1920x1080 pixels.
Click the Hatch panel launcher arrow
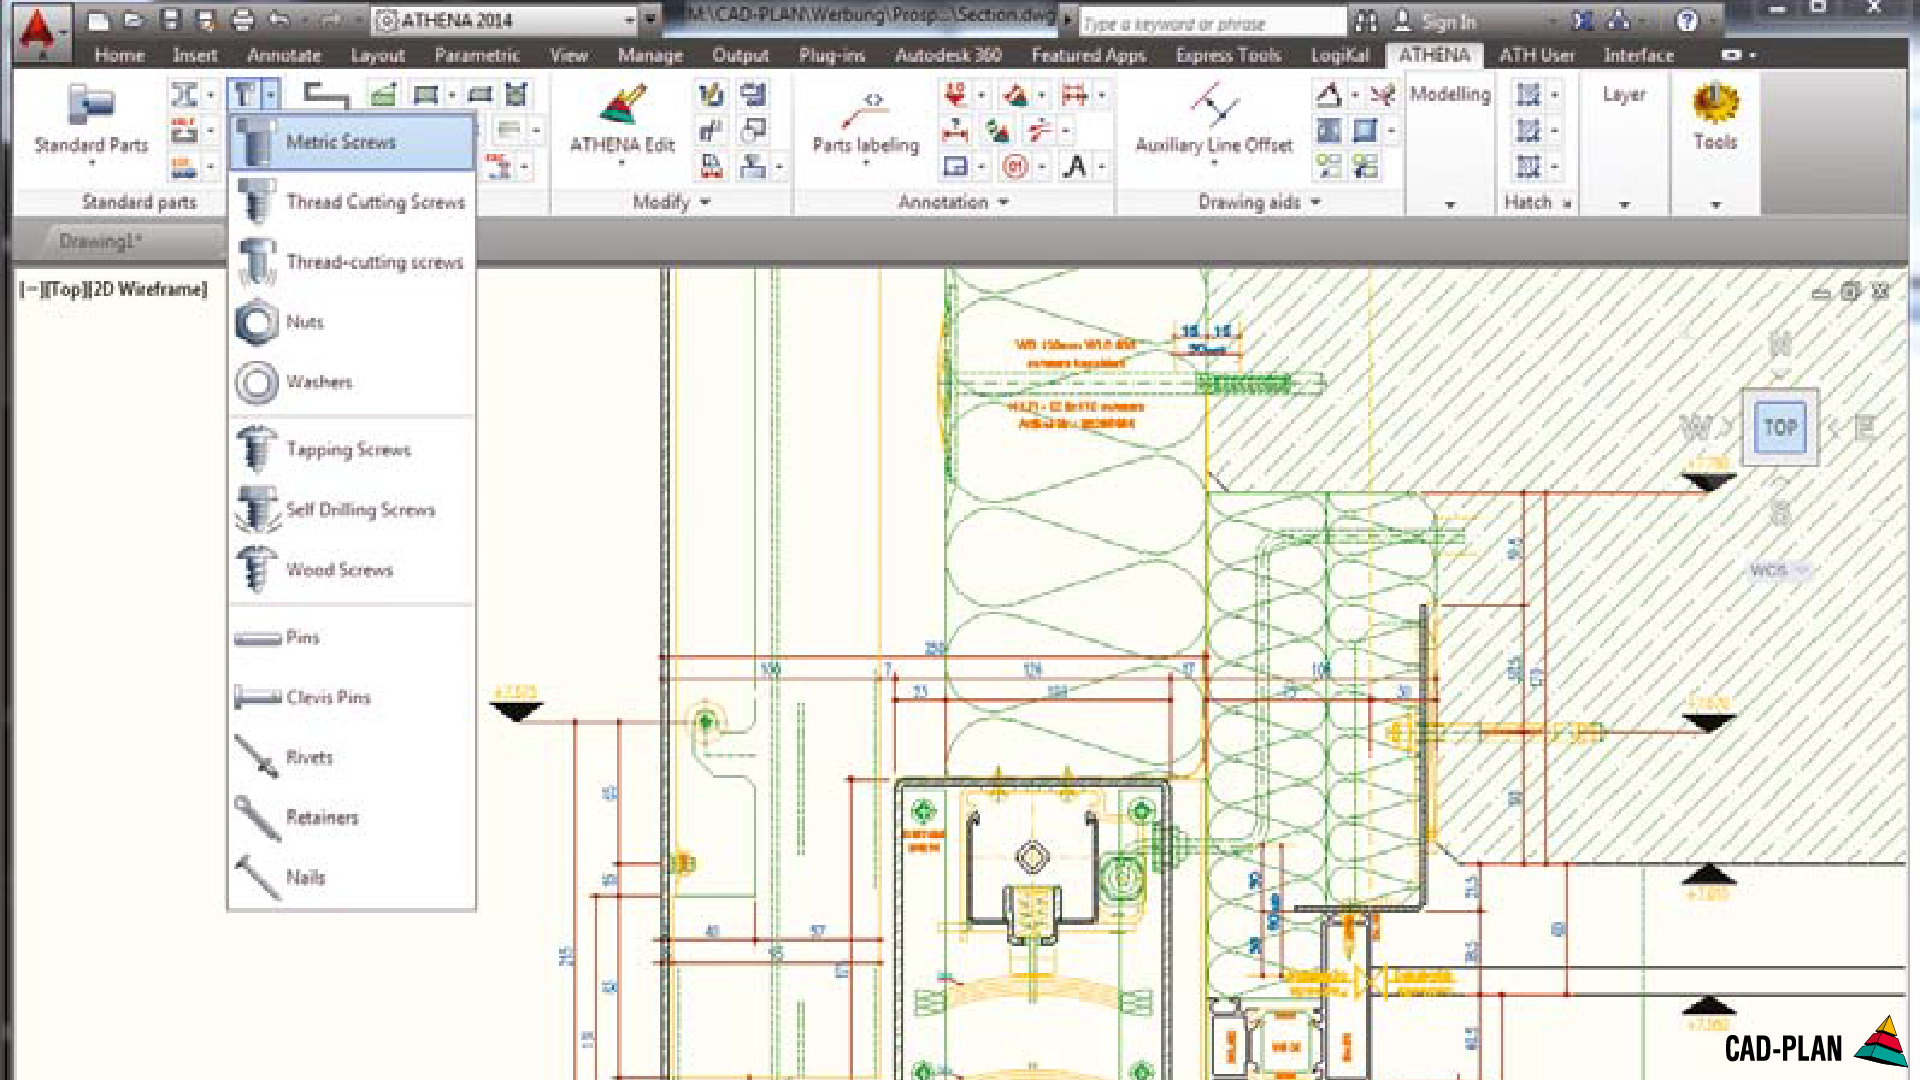pyautogui.click(x=1567, y=204)
